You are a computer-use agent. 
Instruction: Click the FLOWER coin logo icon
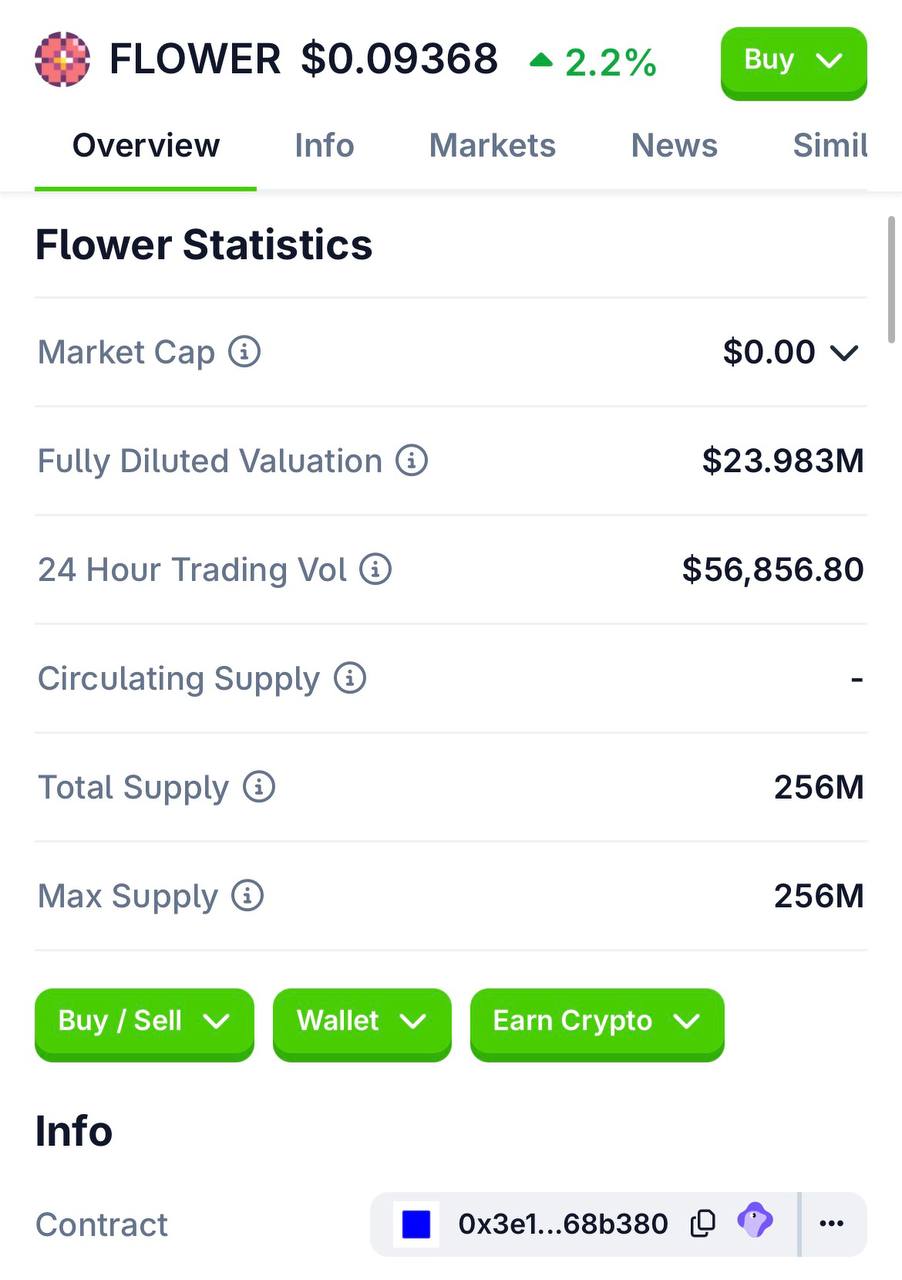click(x=62, y=59)
